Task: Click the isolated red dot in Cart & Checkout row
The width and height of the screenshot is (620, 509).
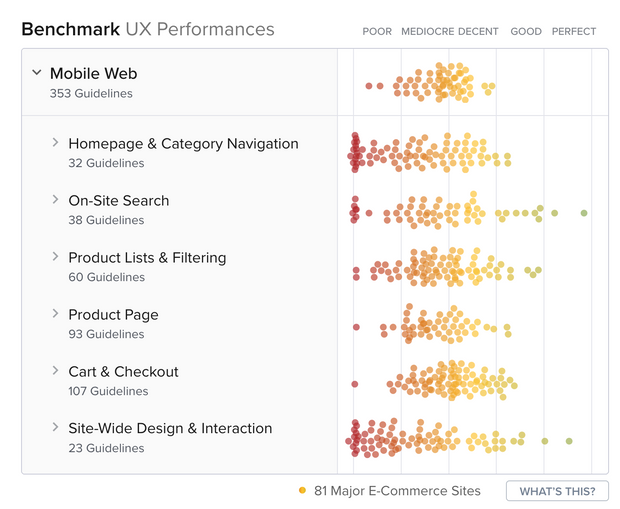Action: click(355, 384)
